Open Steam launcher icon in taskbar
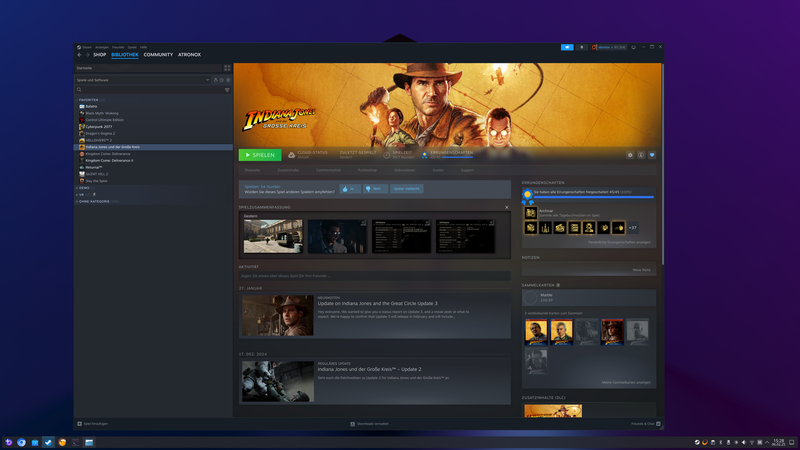 click(48, 442)
